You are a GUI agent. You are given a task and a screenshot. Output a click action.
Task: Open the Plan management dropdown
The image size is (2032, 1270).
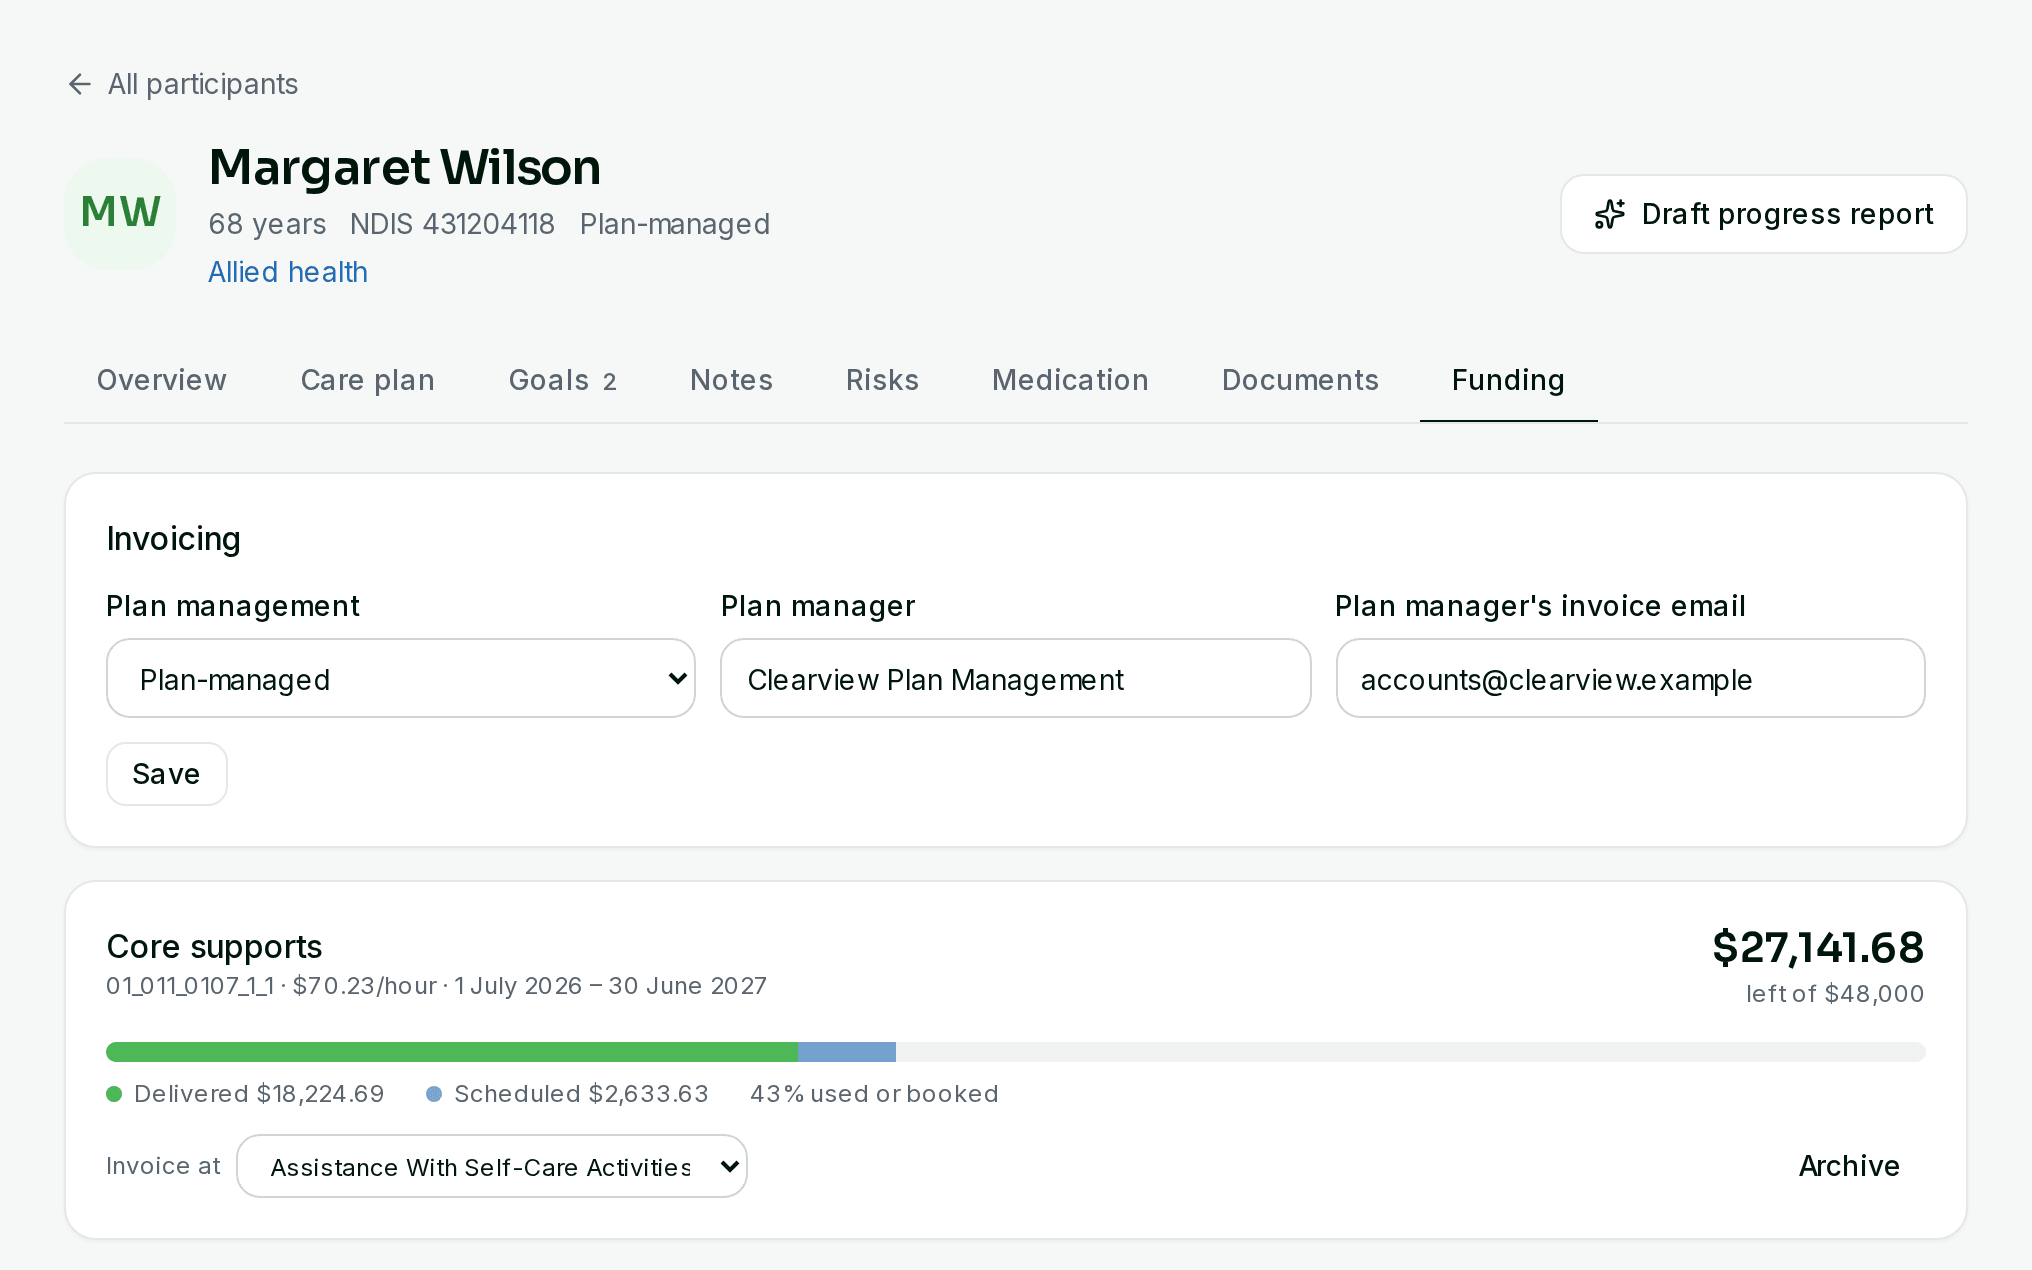coord(401,678)
